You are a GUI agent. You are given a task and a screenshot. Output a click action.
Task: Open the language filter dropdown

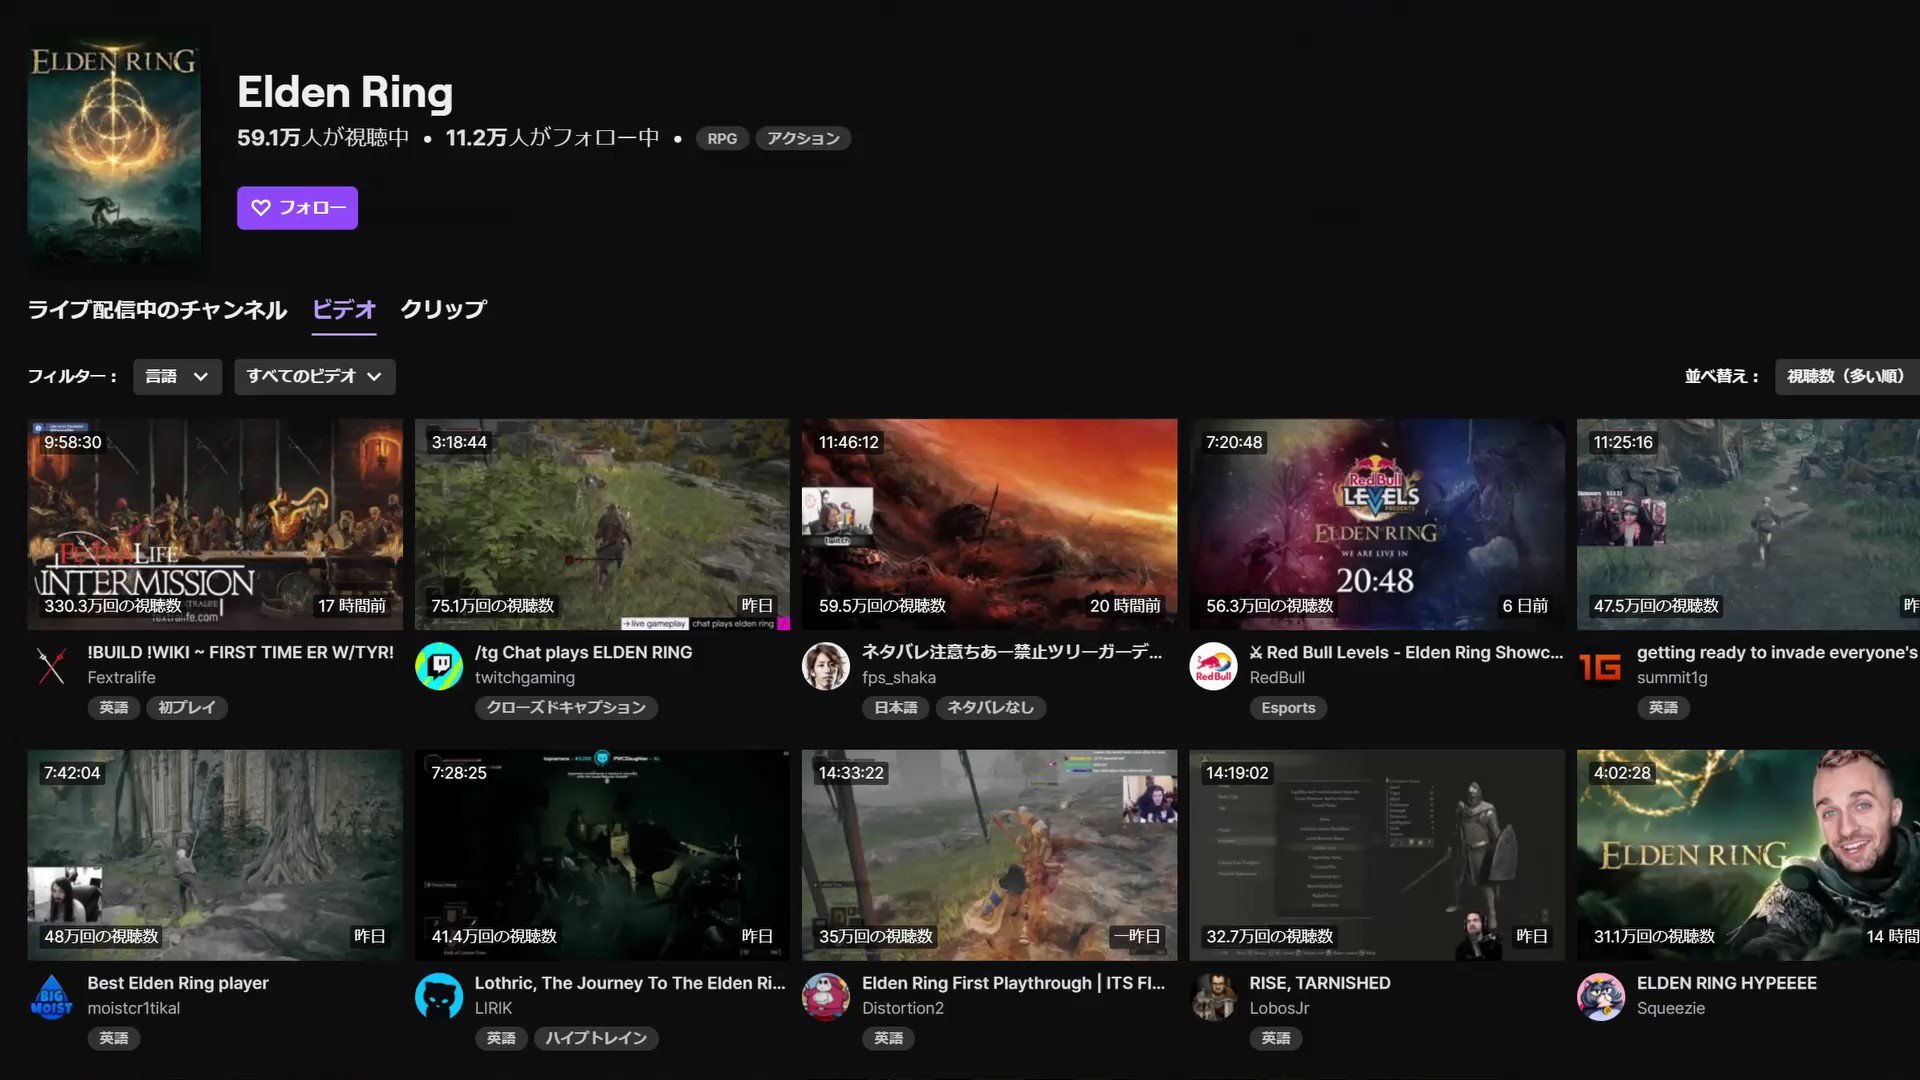coord(177,377)
